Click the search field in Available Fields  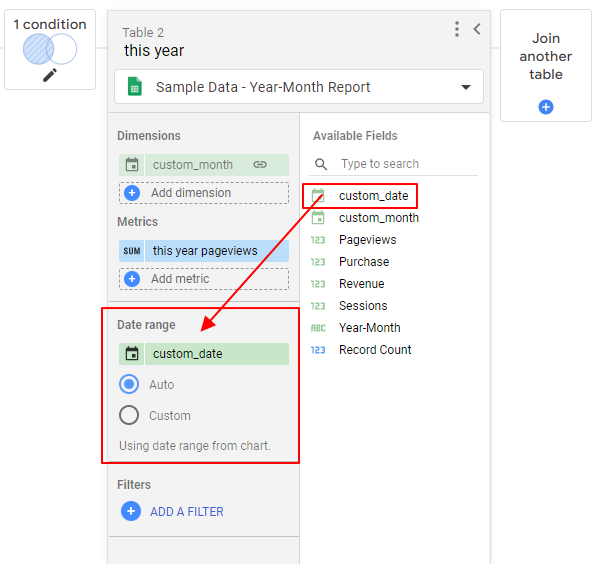405,164
